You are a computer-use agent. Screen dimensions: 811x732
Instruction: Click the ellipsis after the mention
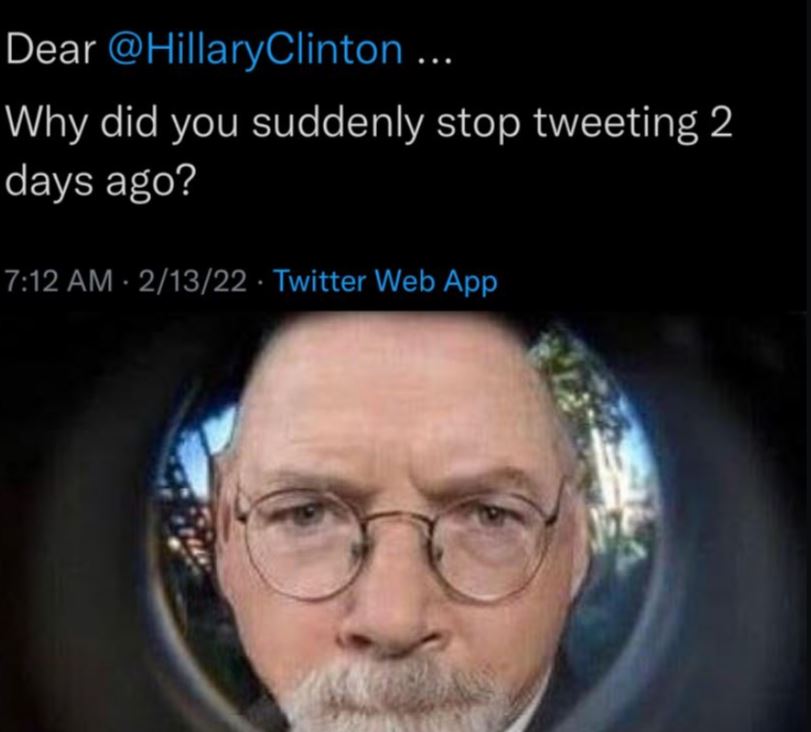pyautogui.click(x=434, y=60)
